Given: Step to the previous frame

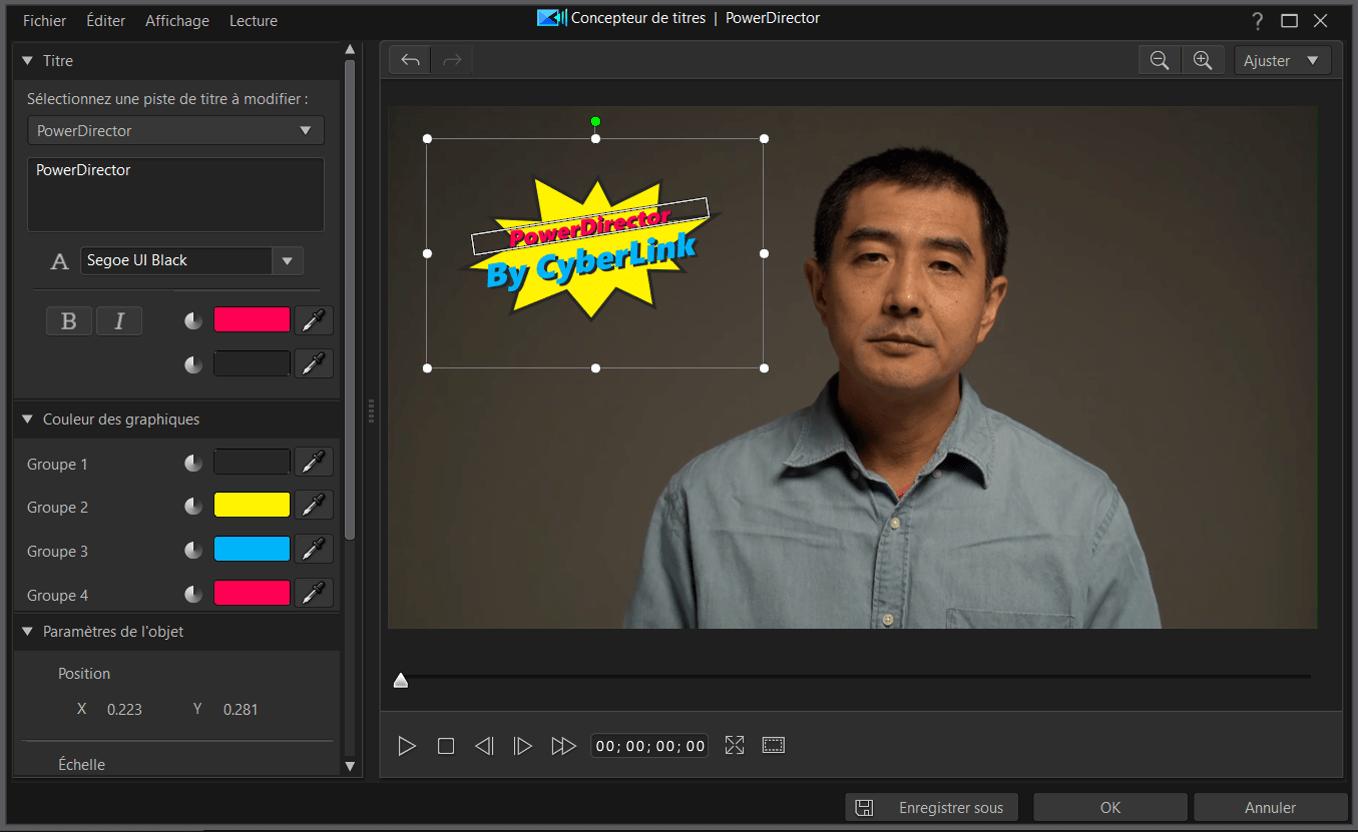Looking at the screenshot, I should pyautogui.click(x=484, y=746).
